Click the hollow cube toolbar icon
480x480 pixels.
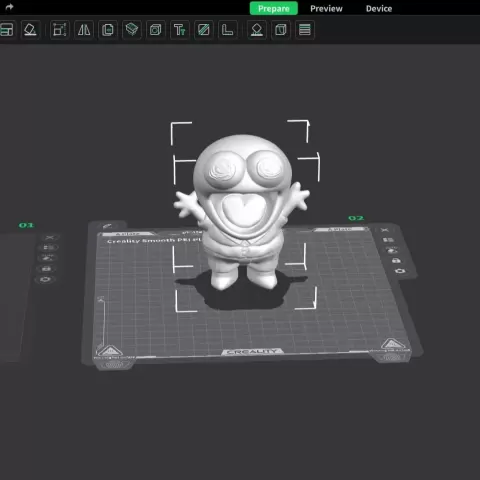tap(156, 30)
